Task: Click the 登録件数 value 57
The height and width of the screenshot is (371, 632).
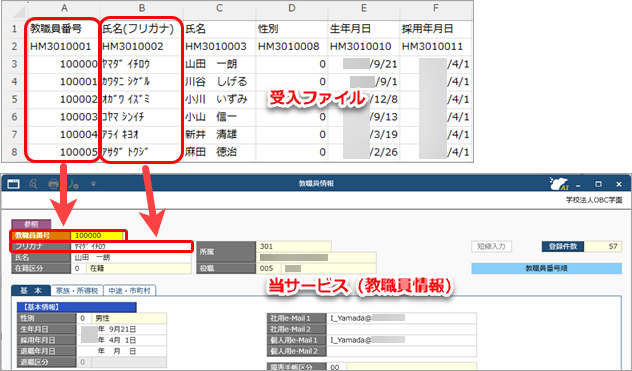Action: click(x=603, y=246)
